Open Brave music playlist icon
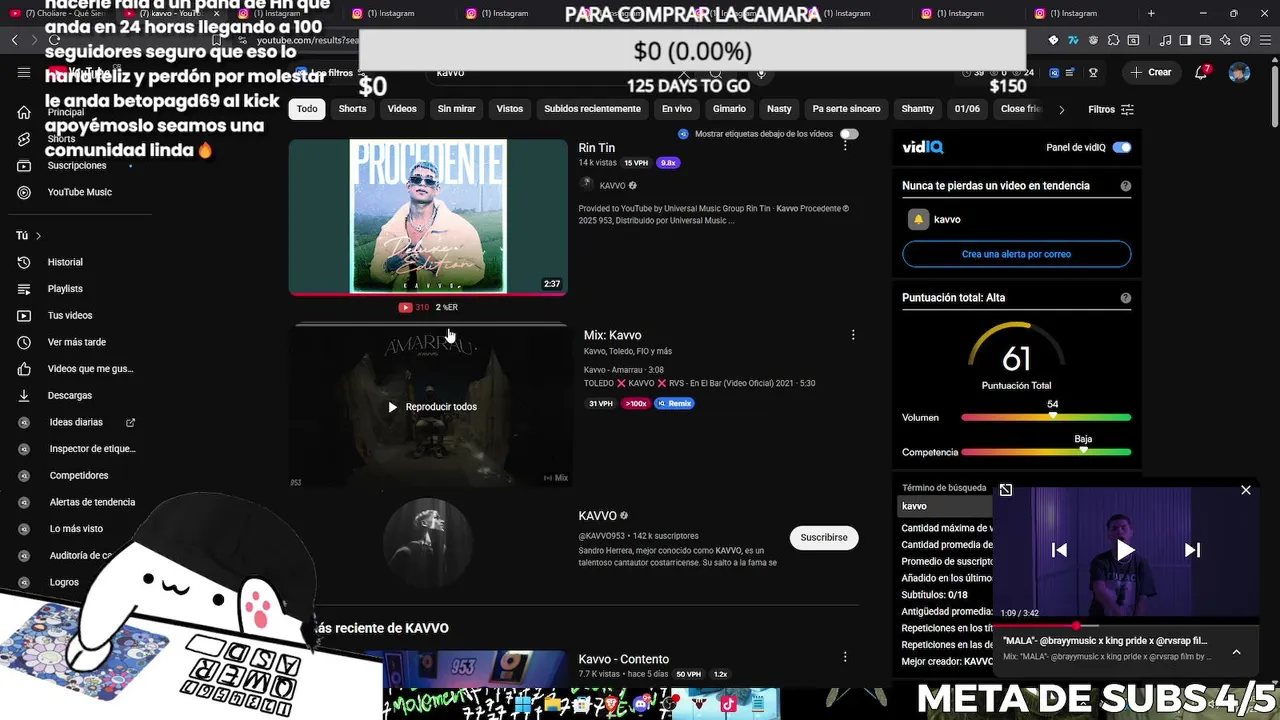 click(1166, 40)
